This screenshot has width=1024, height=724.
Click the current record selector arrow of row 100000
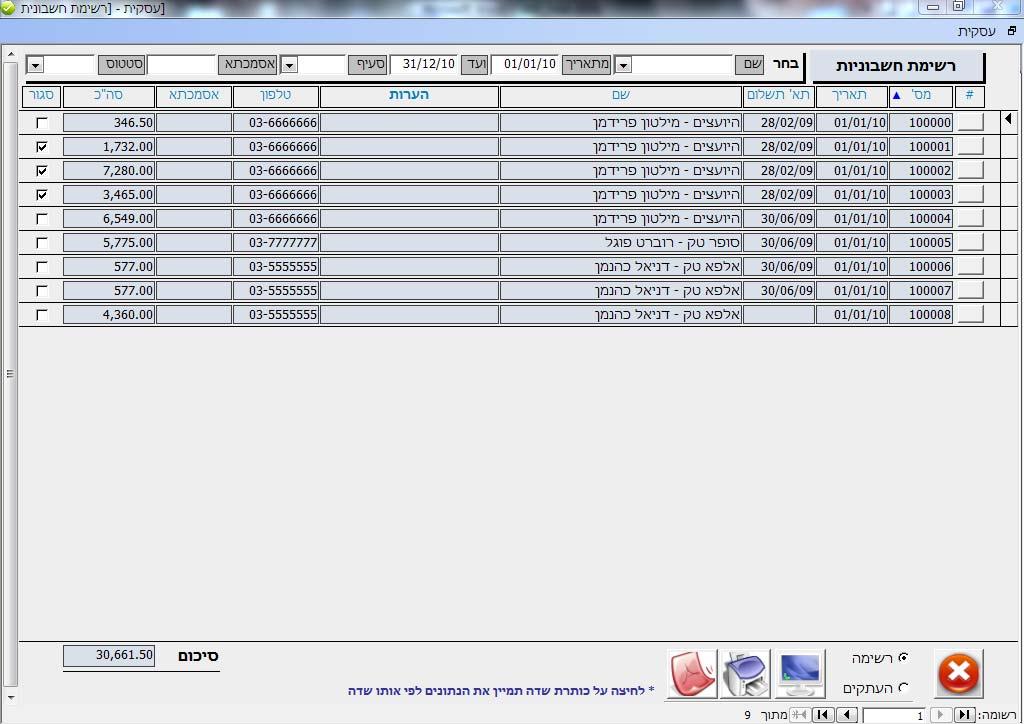[x=1009, y=119]
